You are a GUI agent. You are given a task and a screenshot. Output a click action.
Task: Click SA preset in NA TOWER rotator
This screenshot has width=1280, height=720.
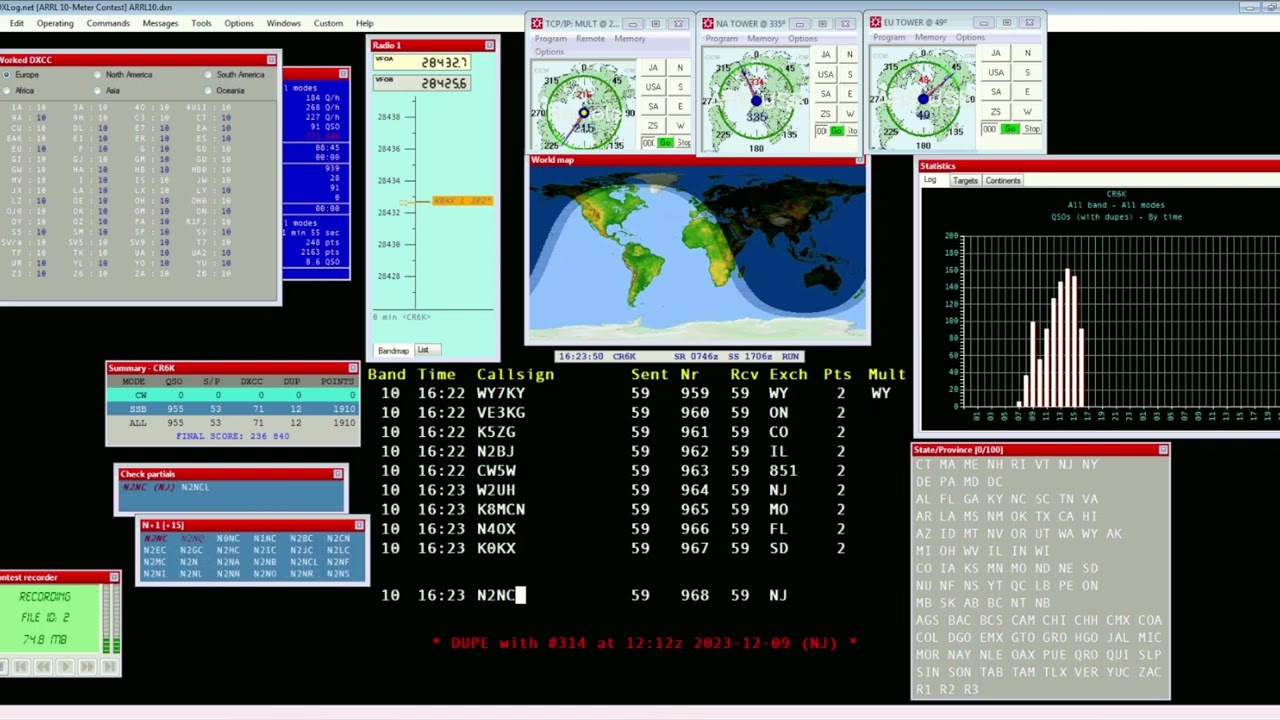click(x=826, y=93)
